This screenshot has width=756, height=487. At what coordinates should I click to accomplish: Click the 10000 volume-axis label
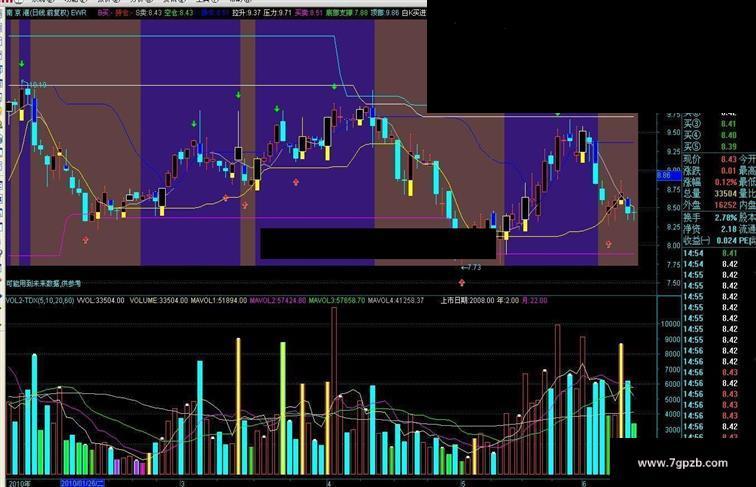(670, 324)
